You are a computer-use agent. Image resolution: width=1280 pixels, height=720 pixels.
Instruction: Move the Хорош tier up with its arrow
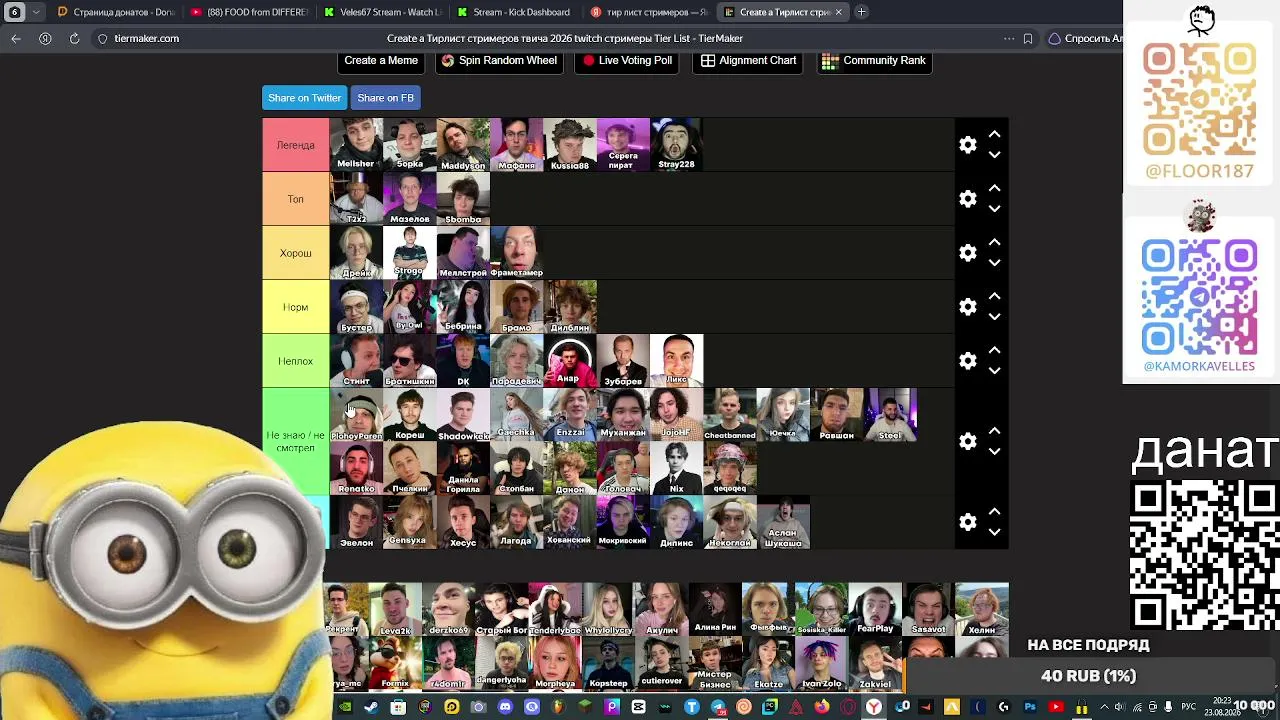coord(994,242)
